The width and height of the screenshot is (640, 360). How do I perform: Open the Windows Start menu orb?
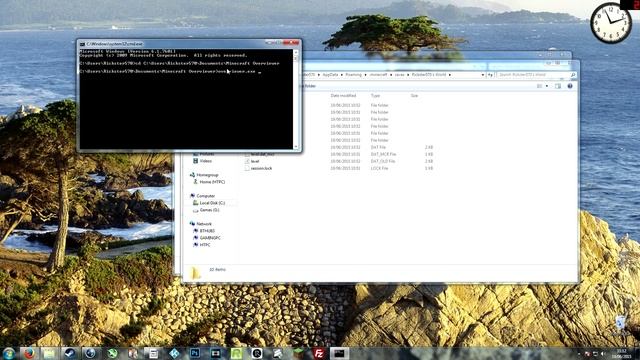(x=9, y=353)
